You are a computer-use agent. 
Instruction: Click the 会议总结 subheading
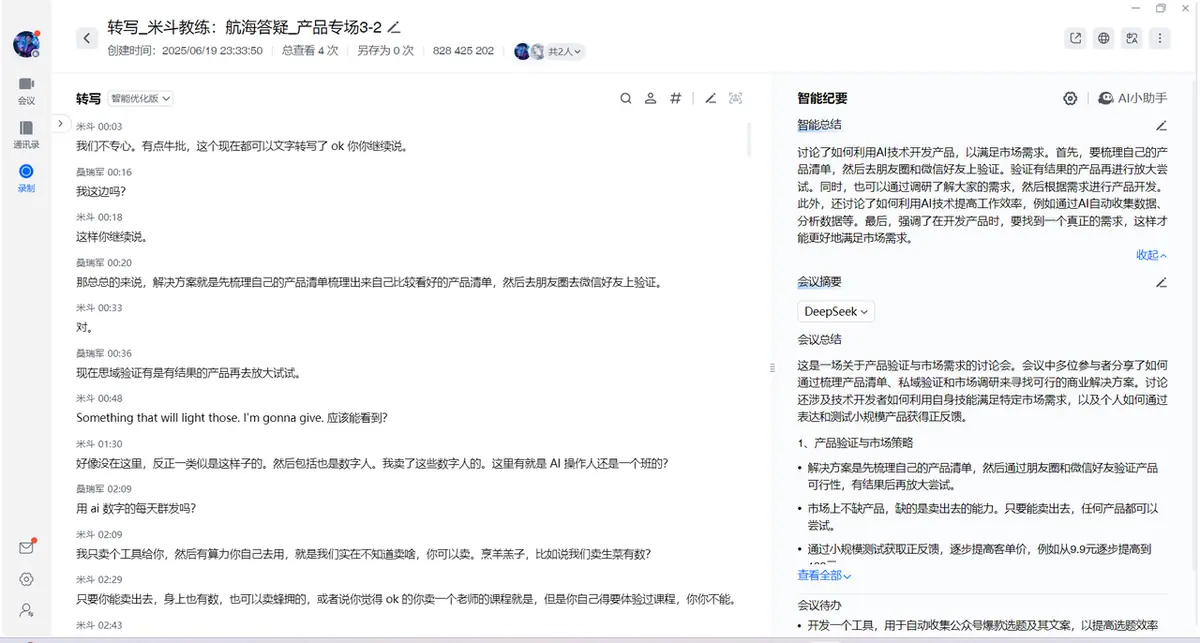819,340
